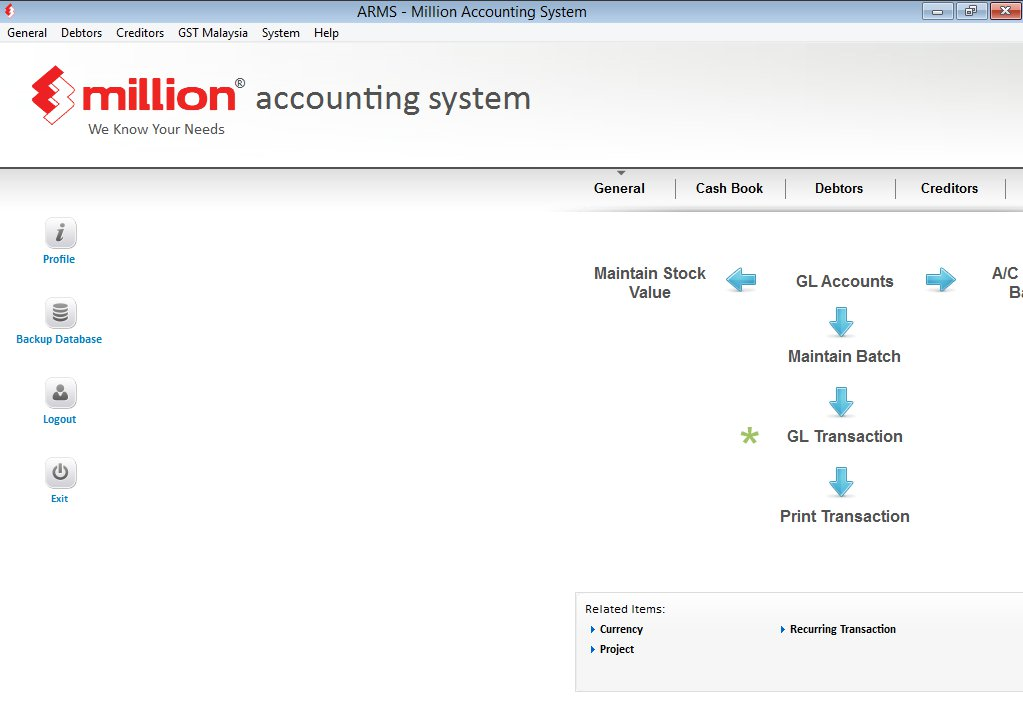Open GL Transaction
Viewport: 1023px width, 725px height.
tap(845, 437)
